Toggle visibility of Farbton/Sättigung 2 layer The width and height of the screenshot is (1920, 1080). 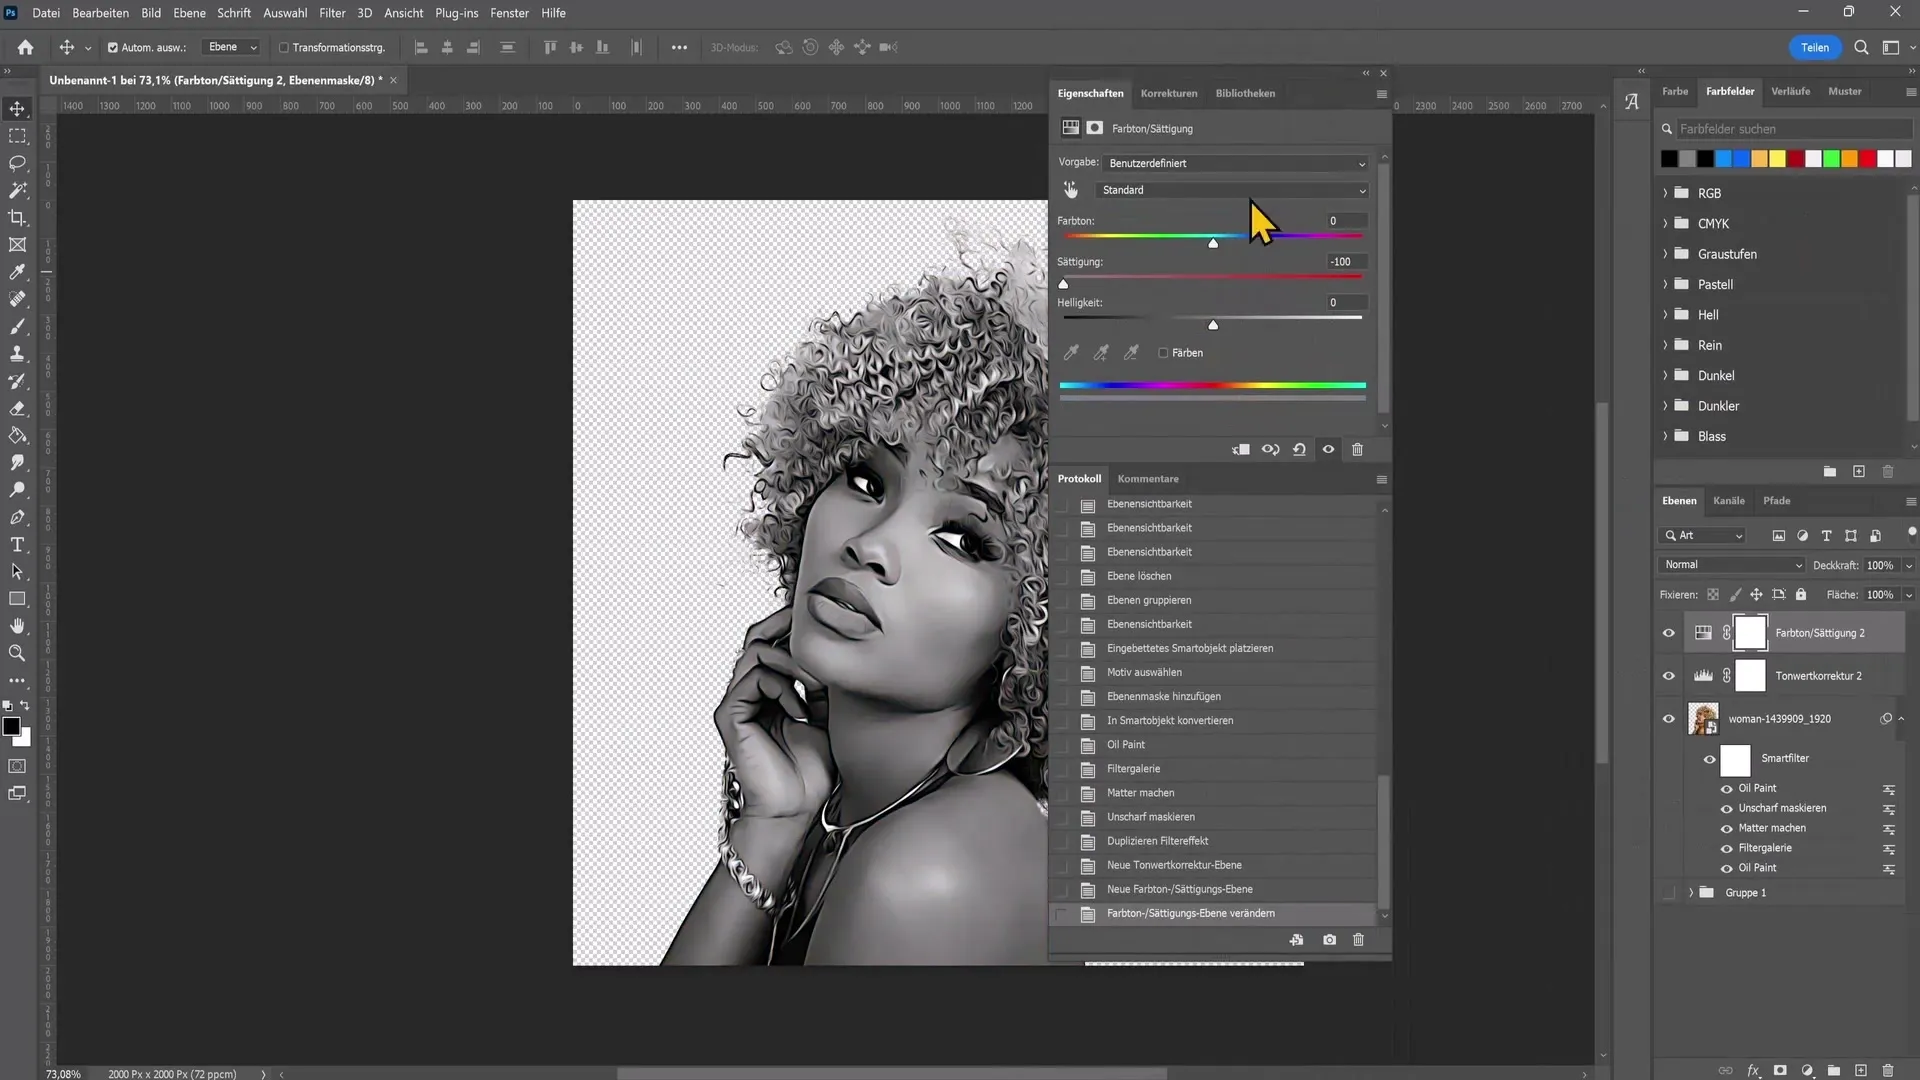[x=1667, y=632]
